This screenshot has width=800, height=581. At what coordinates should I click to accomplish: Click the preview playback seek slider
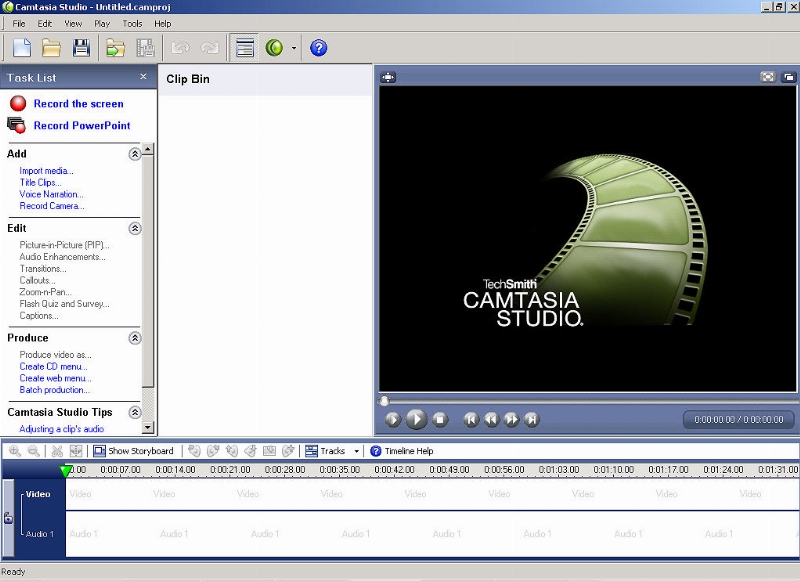click(x=590, y=401)
